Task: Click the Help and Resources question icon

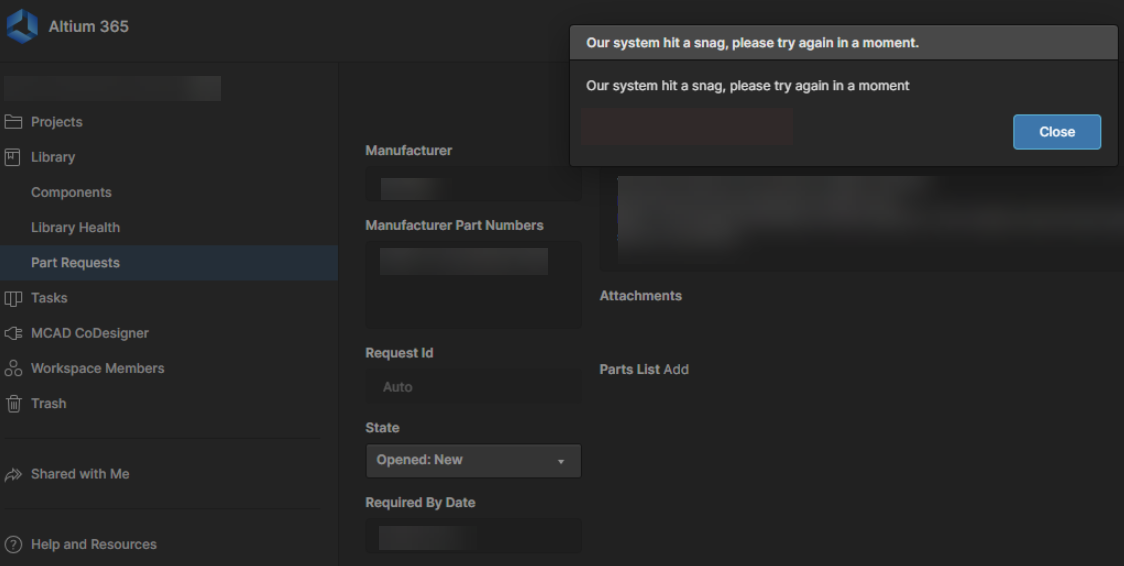Action: (13, 545)
